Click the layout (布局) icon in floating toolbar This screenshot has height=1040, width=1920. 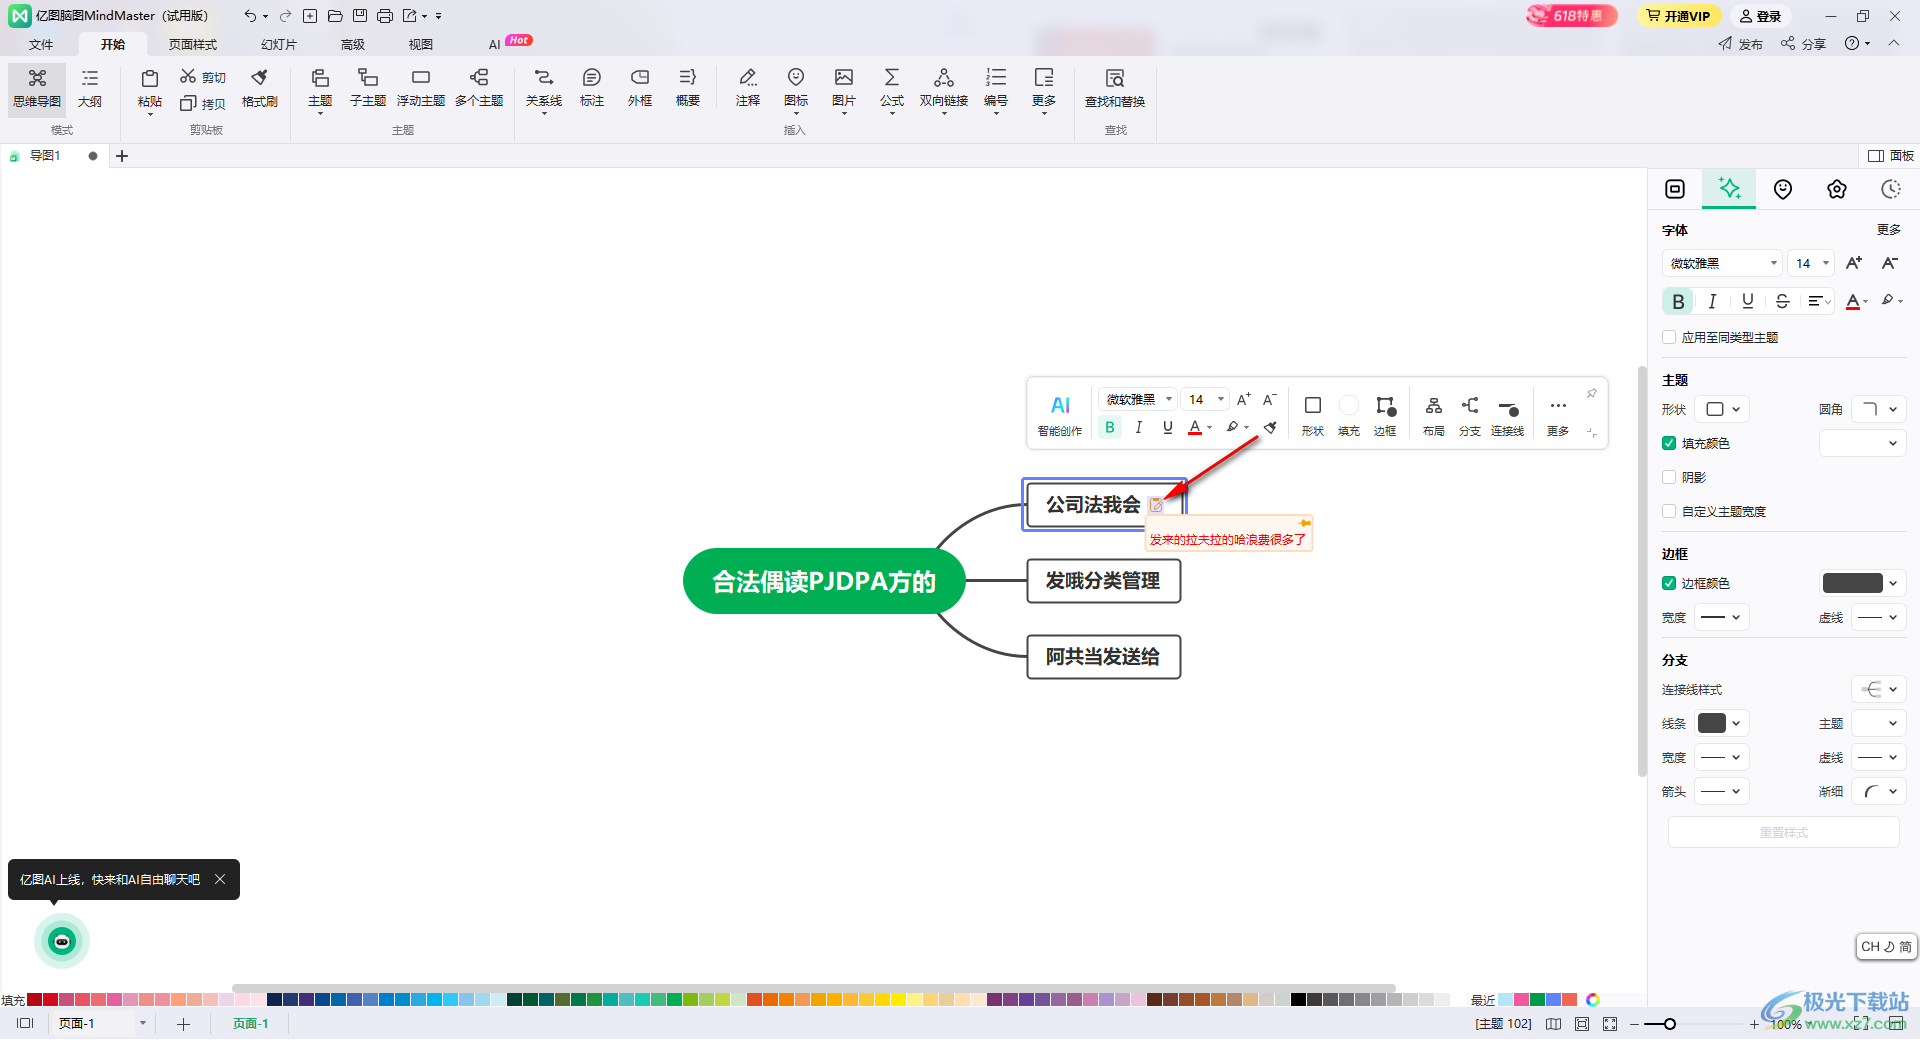(x=1434, y=415)
